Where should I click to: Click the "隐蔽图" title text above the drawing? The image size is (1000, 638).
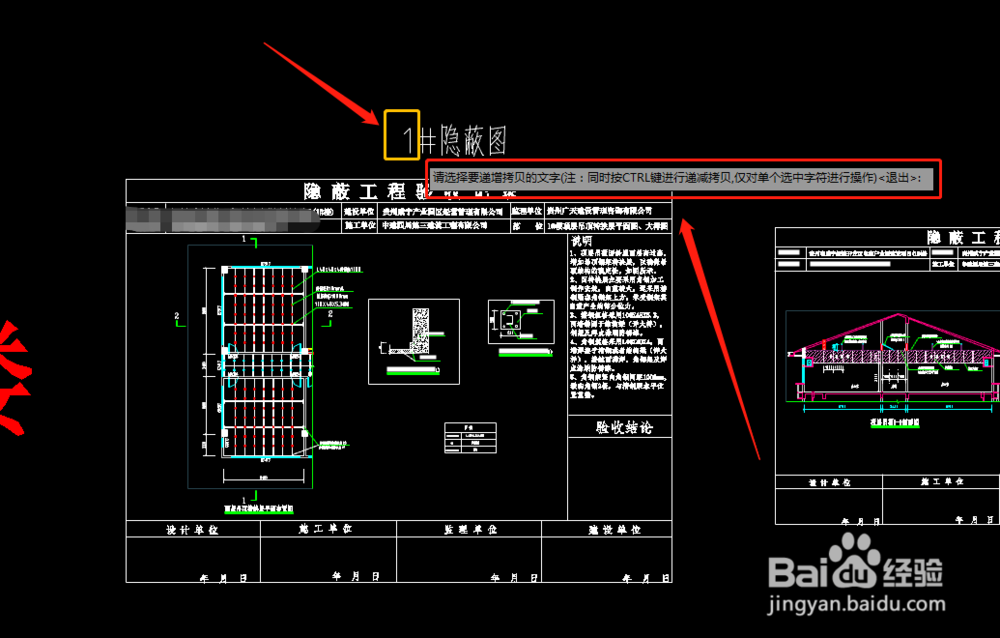[474, 140]
